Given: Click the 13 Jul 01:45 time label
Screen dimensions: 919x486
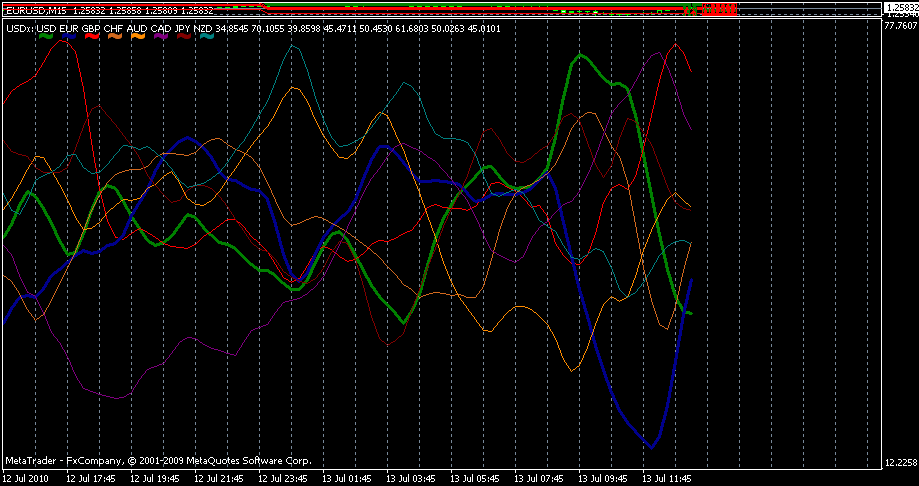Looking at the screenshot, I should tap(347, 478).
